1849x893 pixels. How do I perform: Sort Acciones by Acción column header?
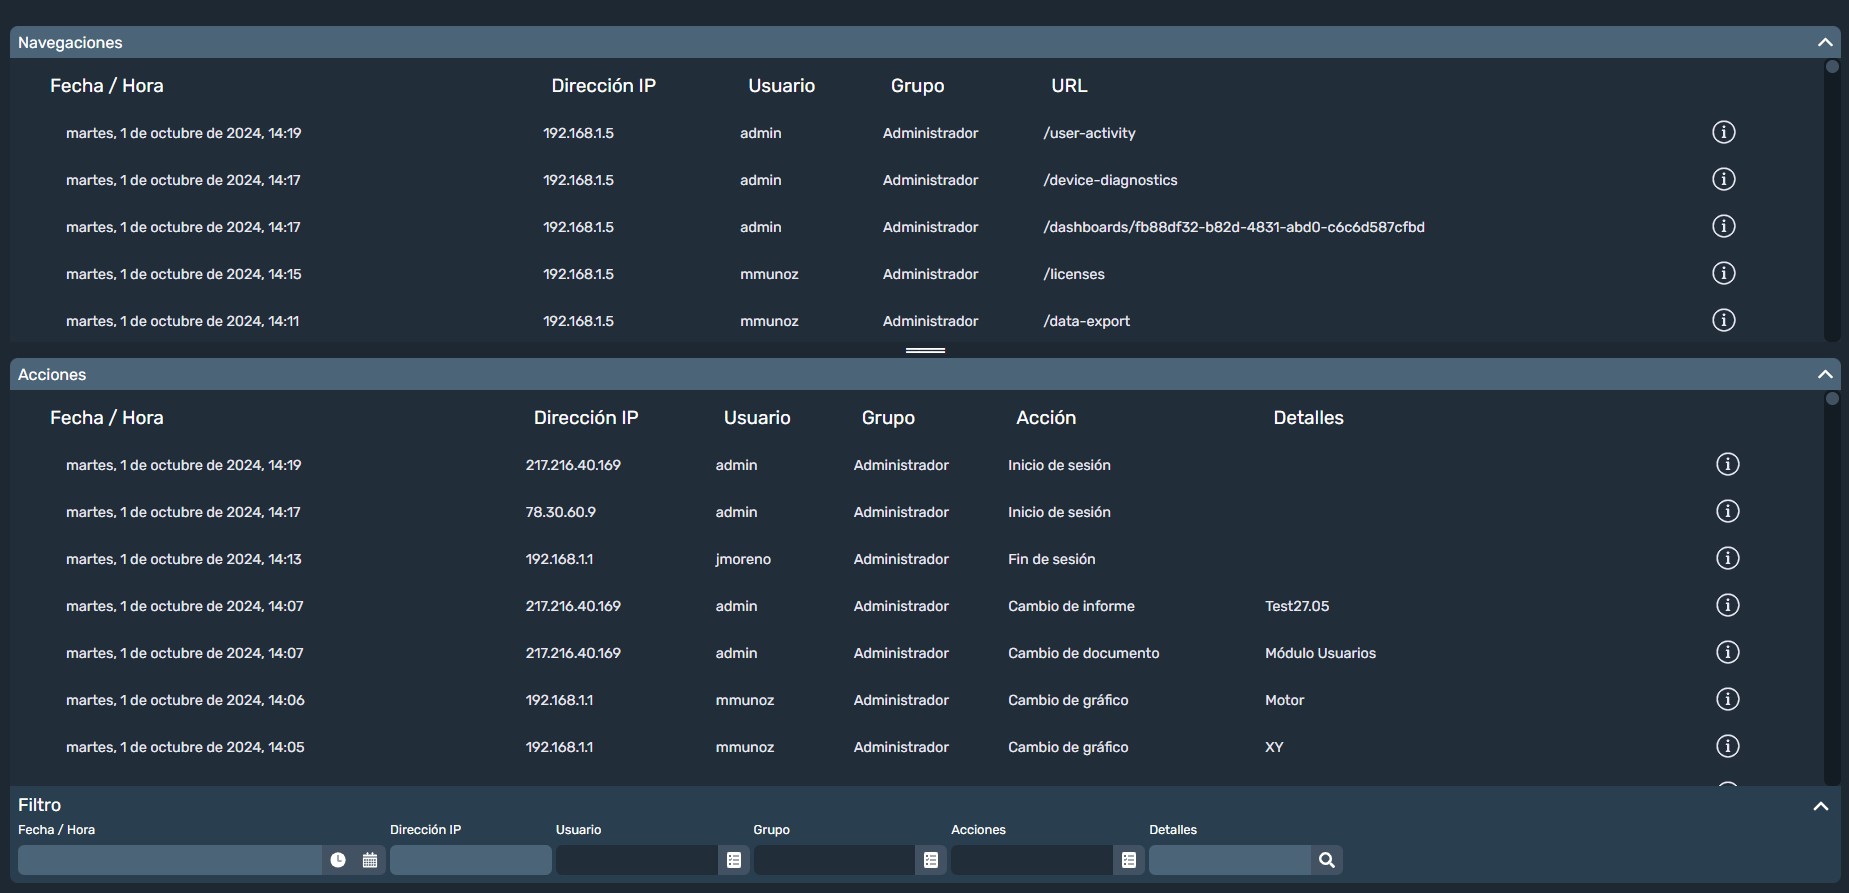pos(1046,418)
